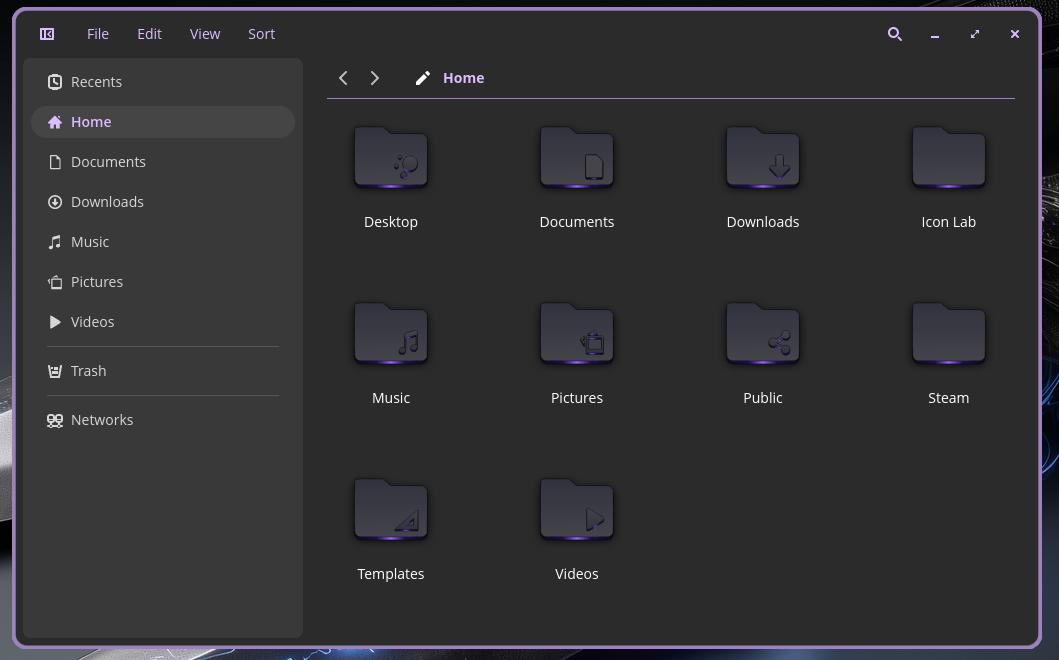The image size is (1059, 660).
Task: Open the search magnifier icon
Action: point(895,34)
